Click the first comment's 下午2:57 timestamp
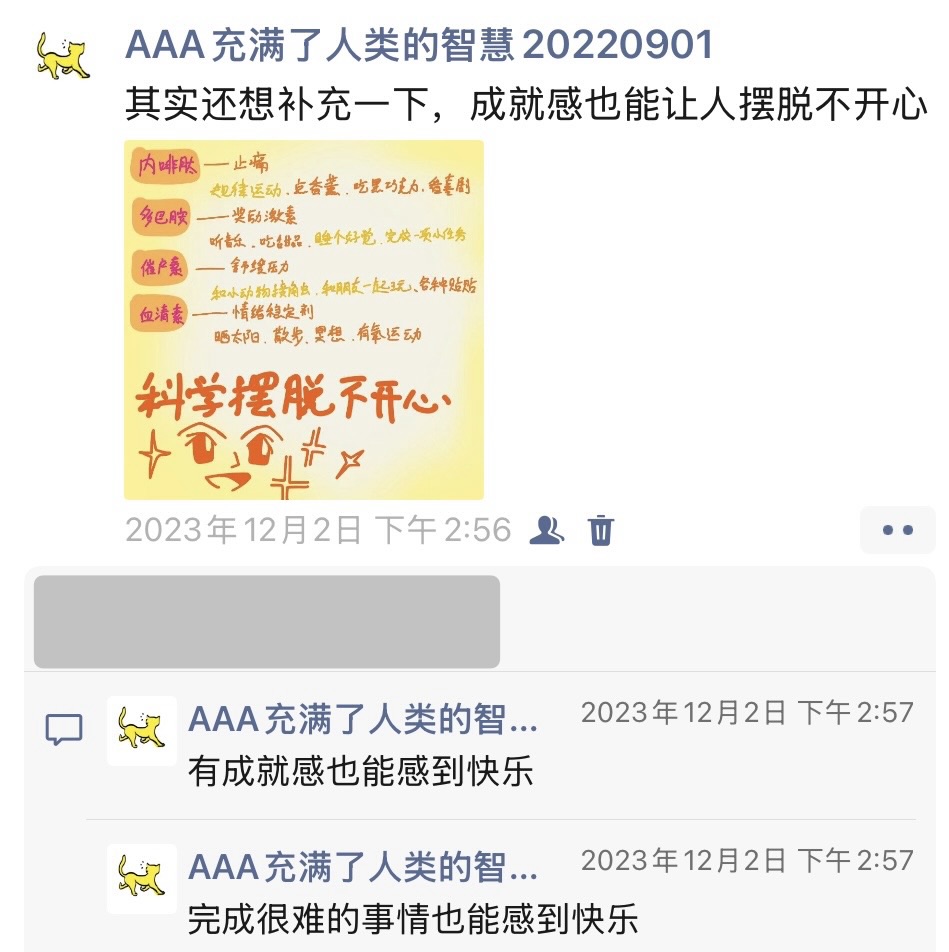Image resolution: width=949 pixels, height=952 pixels. tap(747, 712)
